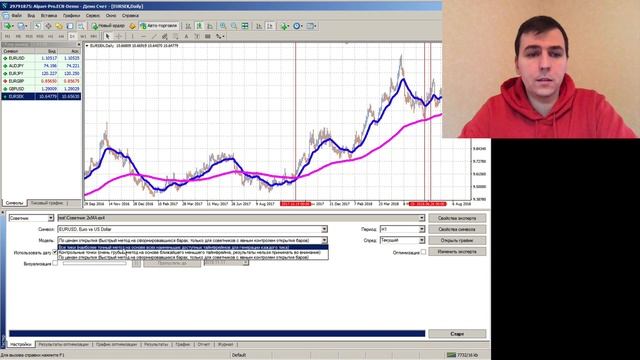Select the trendline tool

(x=154, y=36)
